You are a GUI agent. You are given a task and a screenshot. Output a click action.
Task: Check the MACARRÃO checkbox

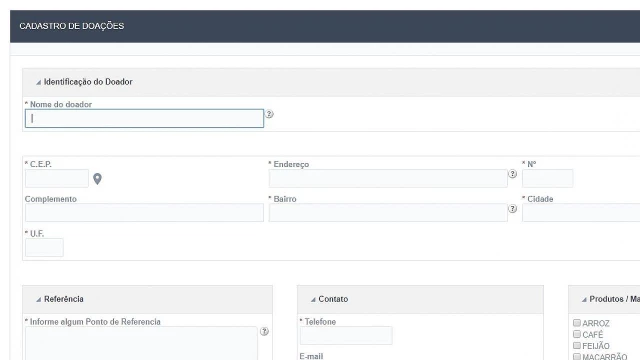pyautogui.click(x=577, y=357)
